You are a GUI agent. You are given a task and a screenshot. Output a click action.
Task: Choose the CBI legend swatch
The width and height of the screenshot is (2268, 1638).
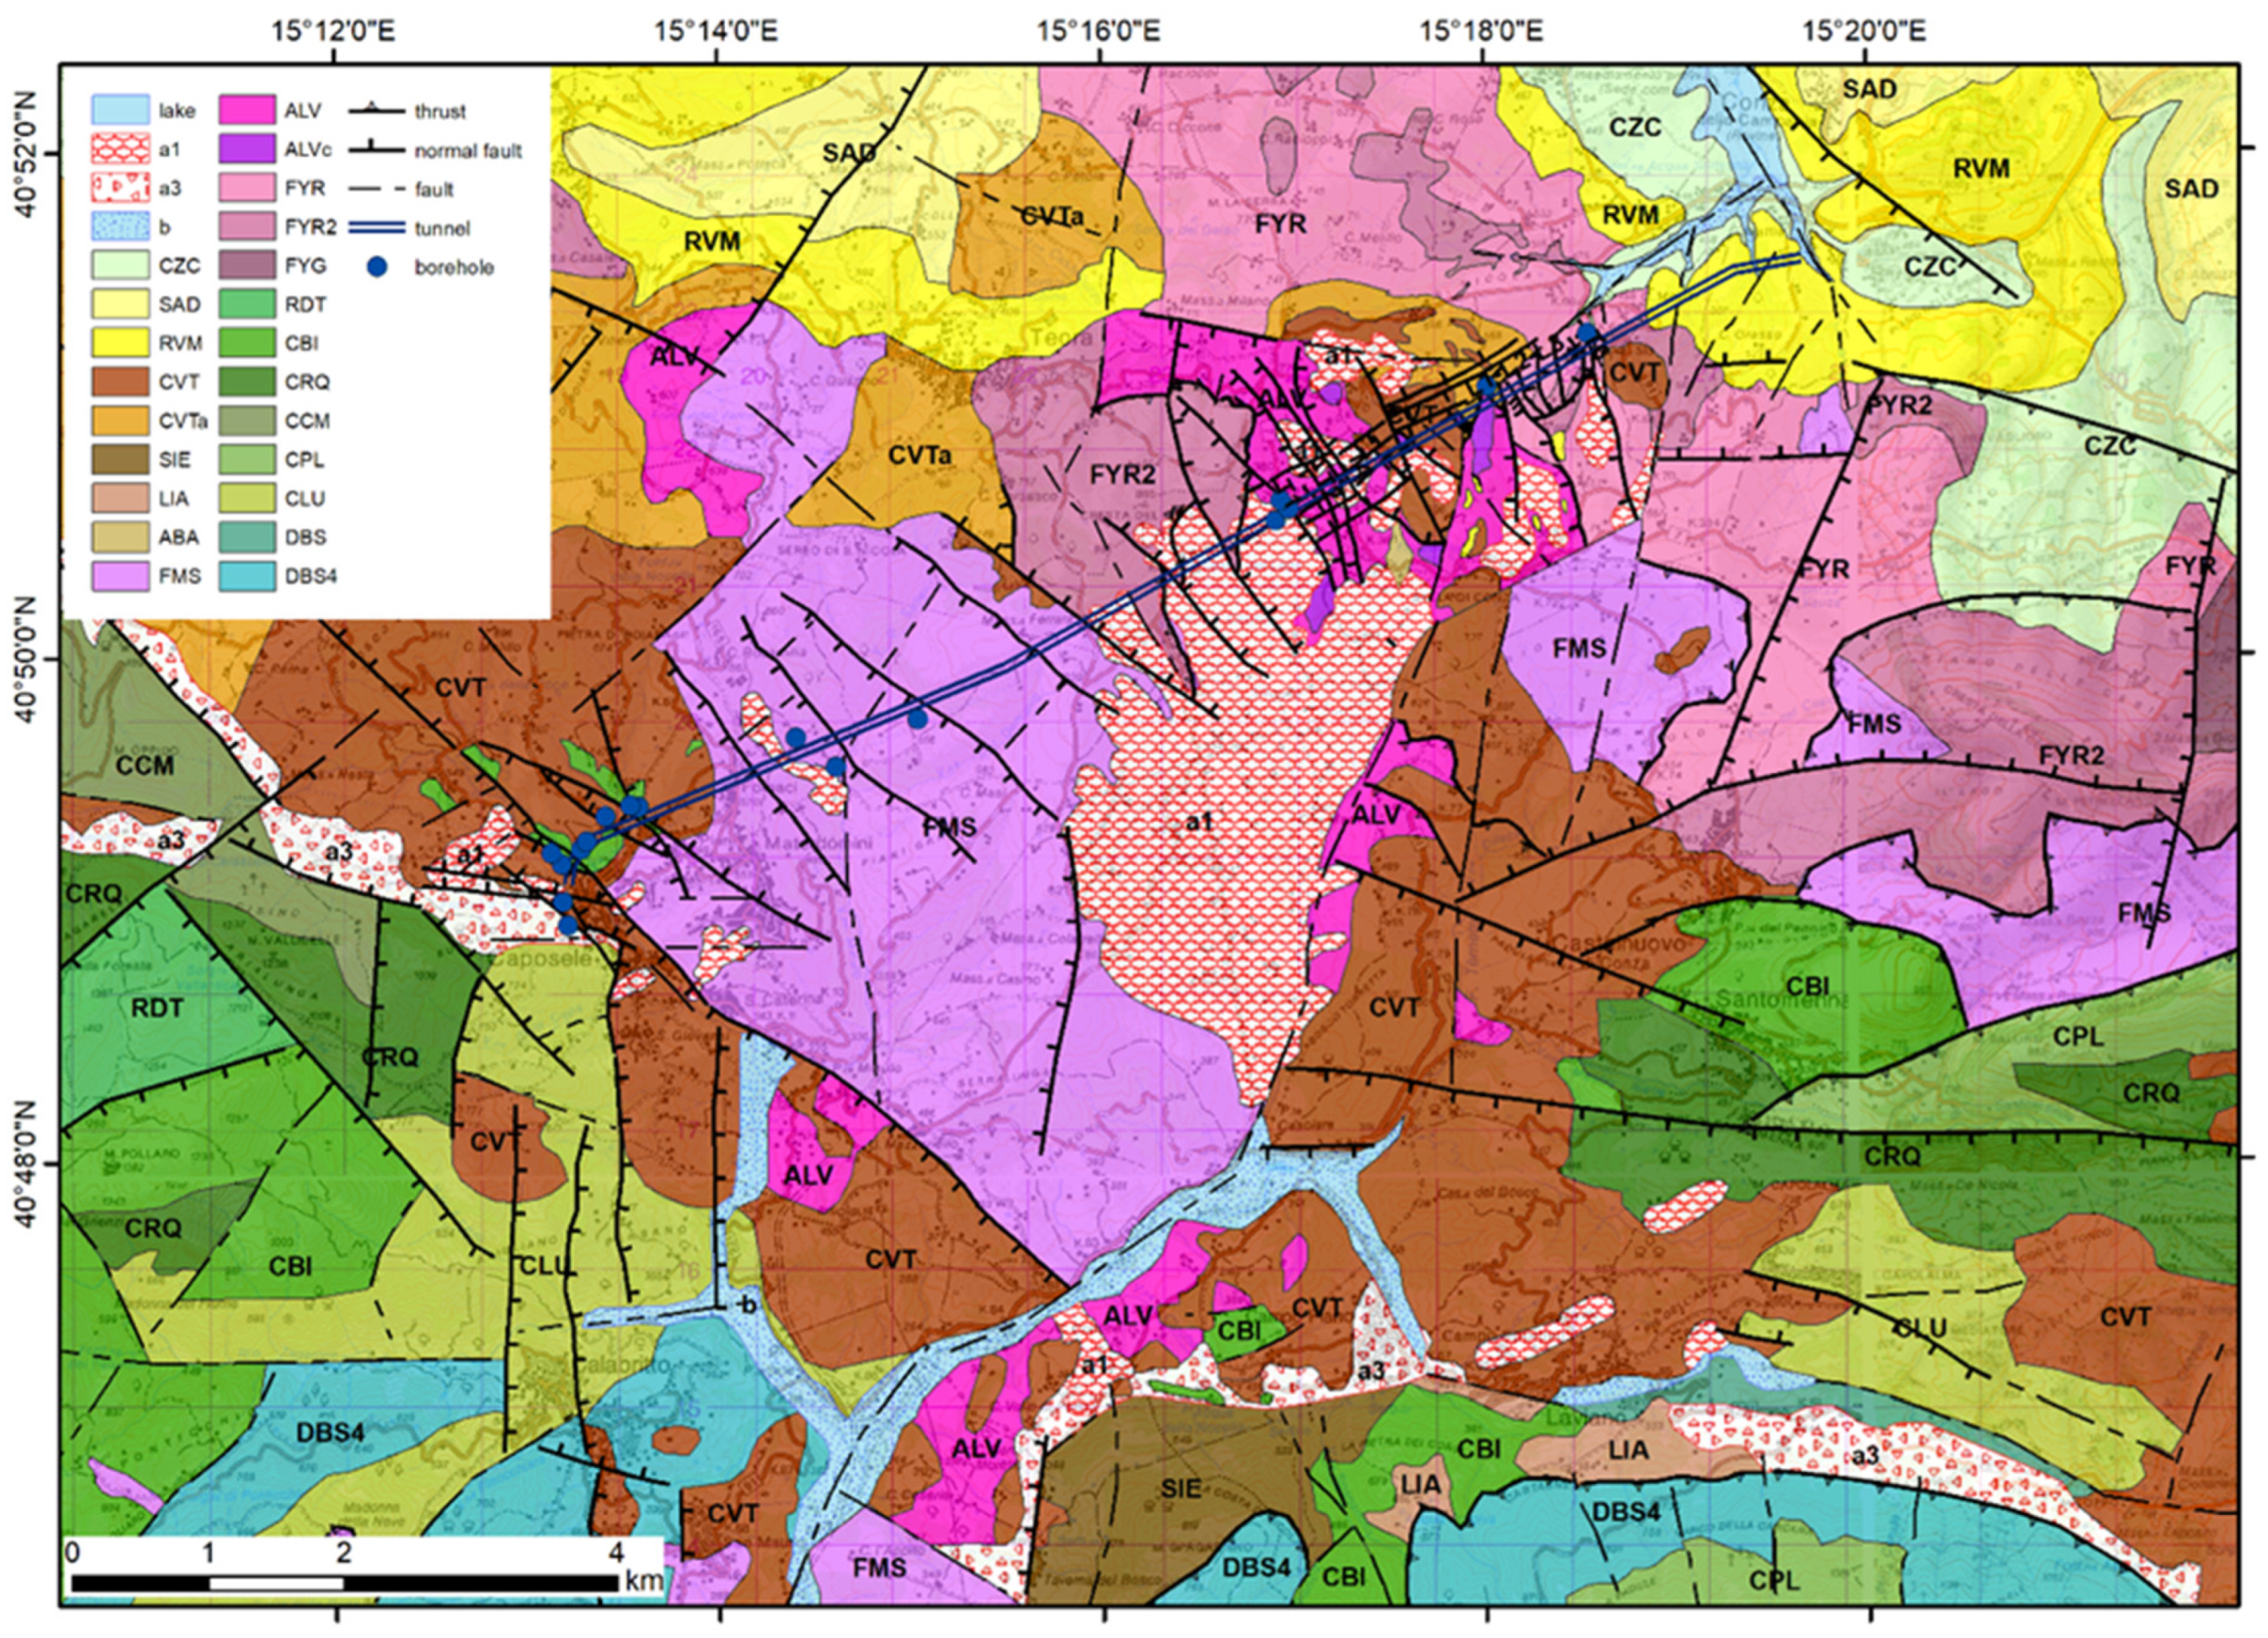tap(248, 343)
